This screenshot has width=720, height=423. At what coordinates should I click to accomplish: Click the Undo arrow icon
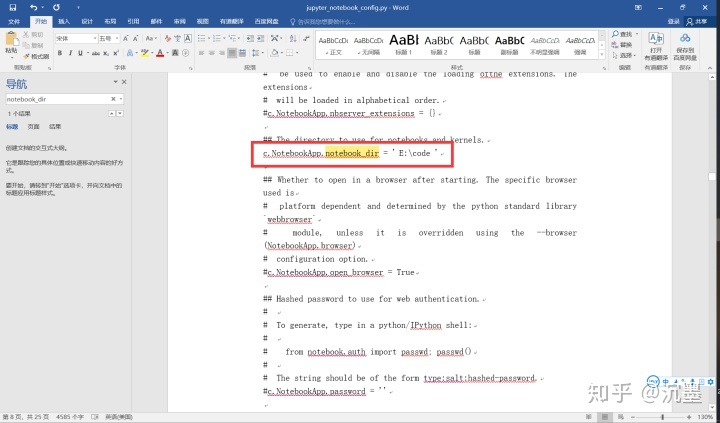pos(34,7)
